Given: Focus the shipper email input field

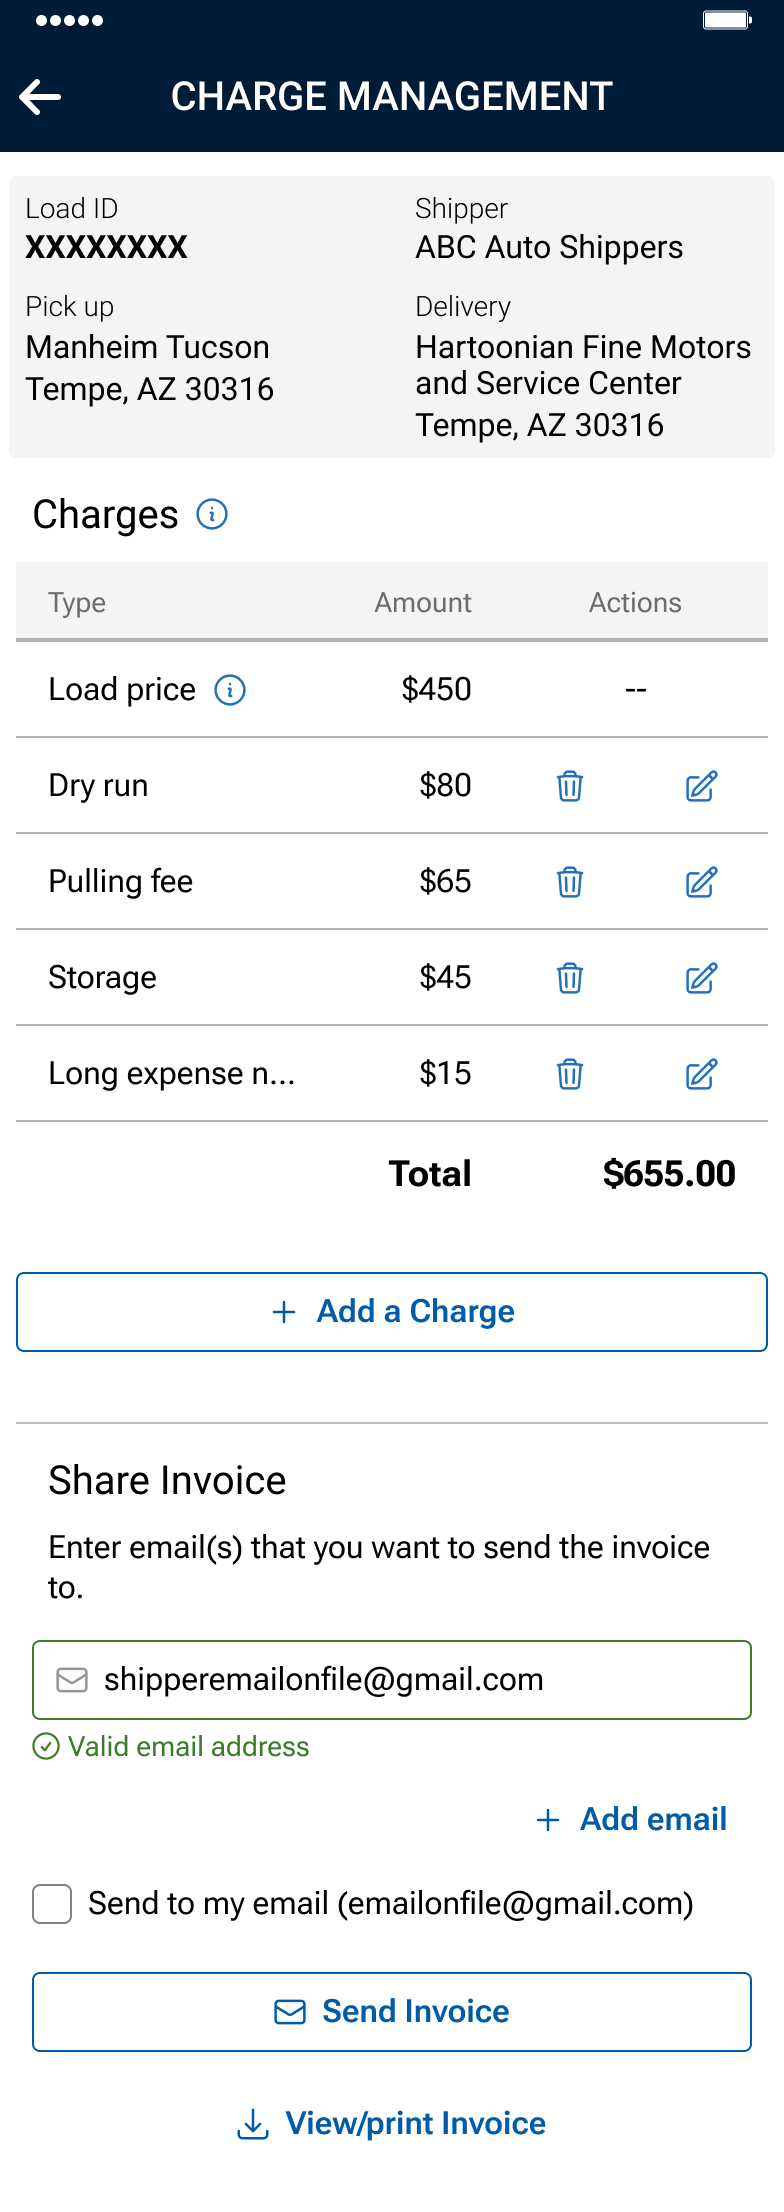Looking at the screenshot, I should click(392, 1680).
